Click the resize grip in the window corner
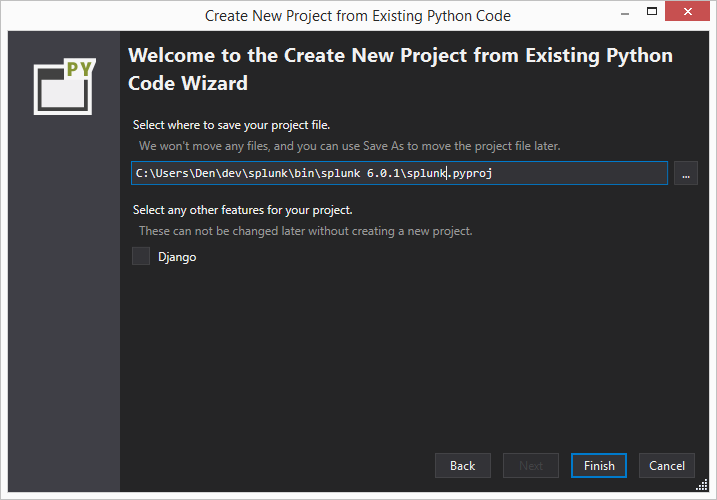The height and width of the screenshot is (500, 717). (x=702, y=485)
